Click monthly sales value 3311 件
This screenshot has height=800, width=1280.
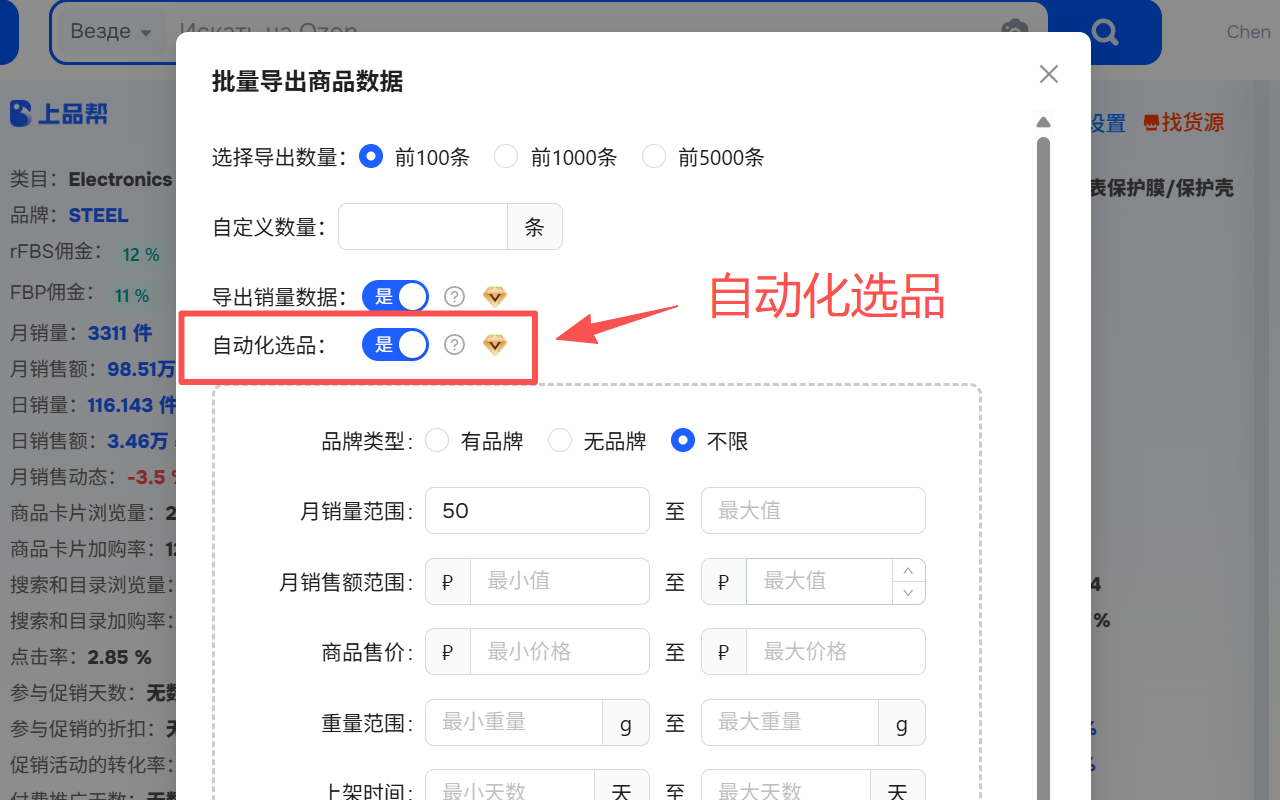point(120,333)
